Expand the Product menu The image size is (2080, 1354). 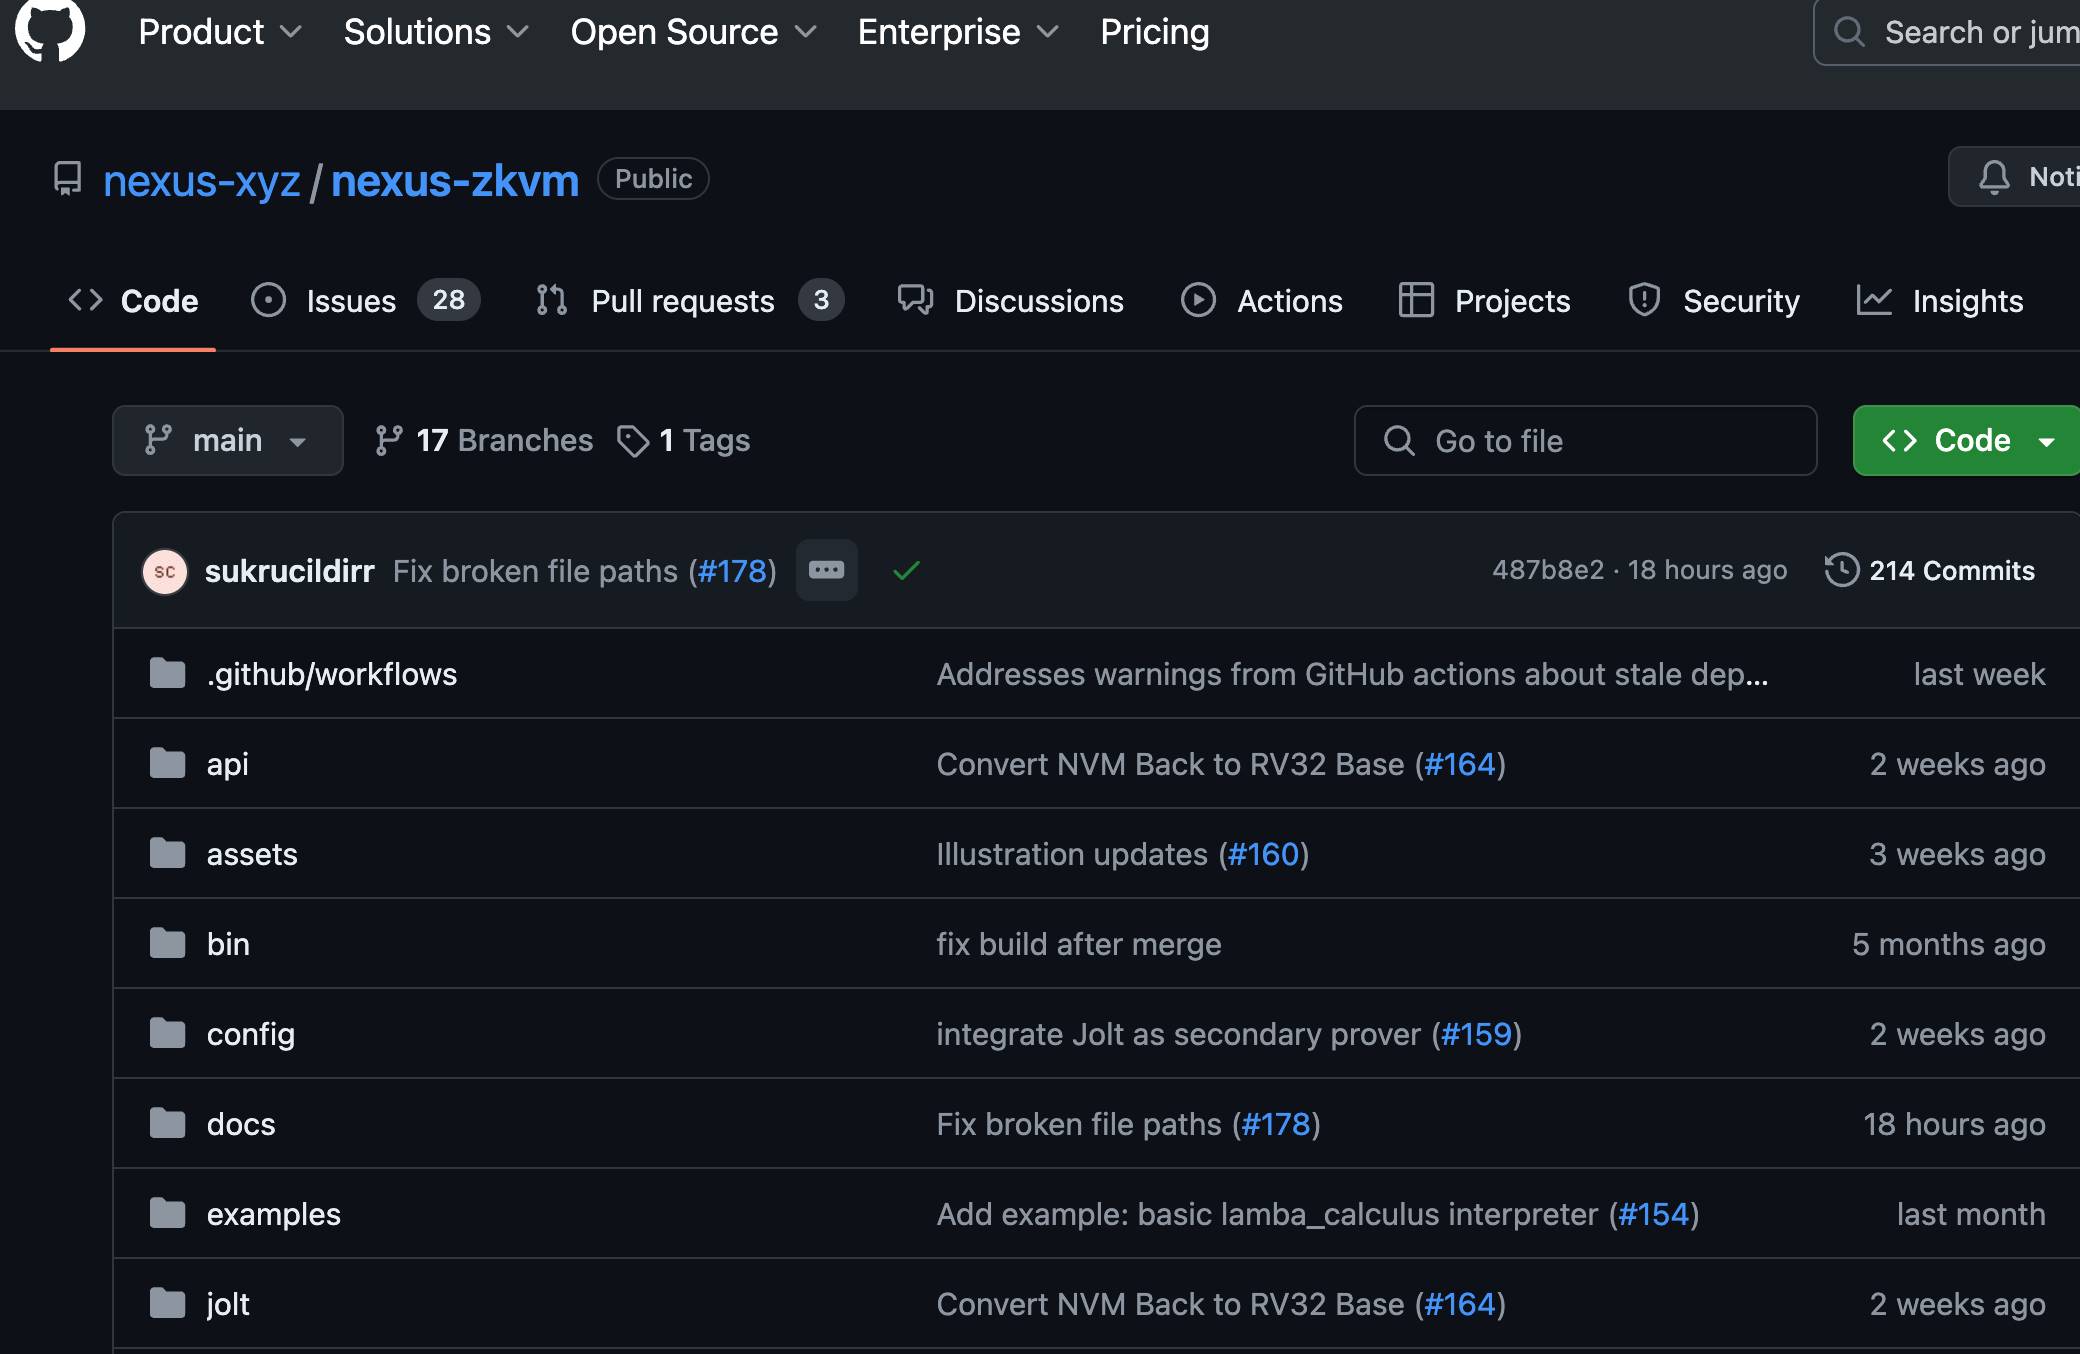219,32
